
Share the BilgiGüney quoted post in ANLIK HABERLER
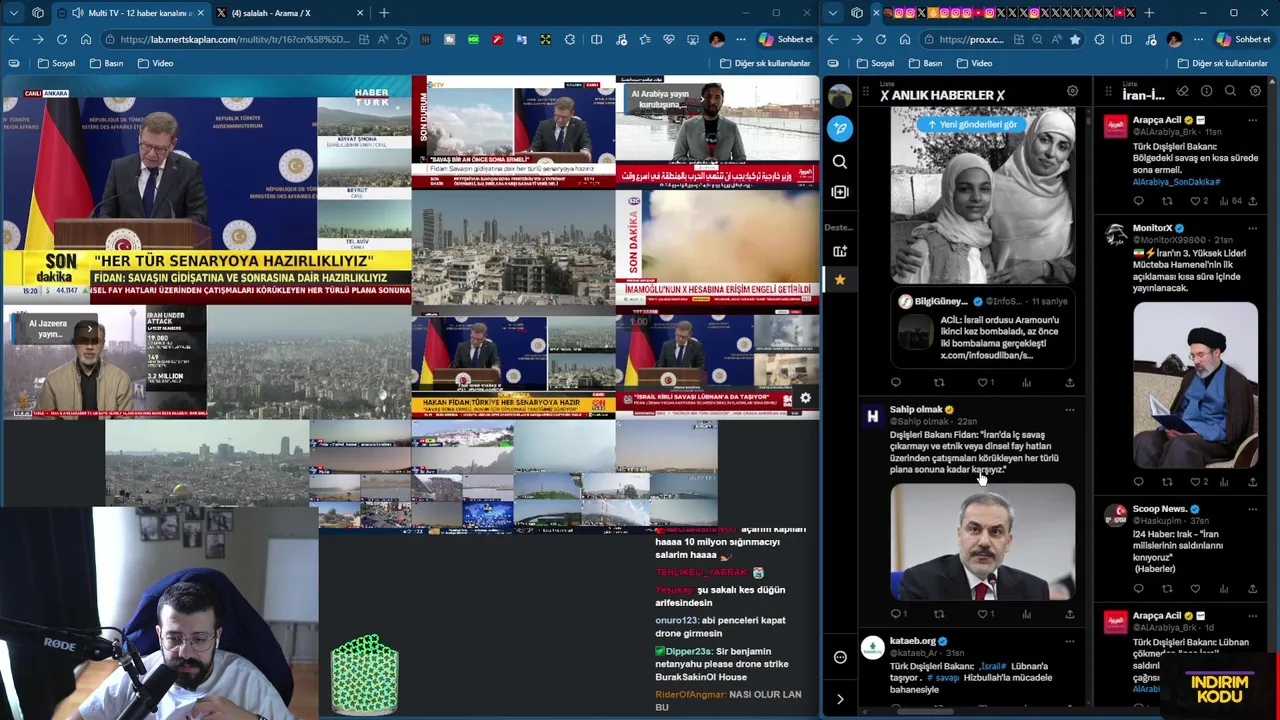pos(1069,382)
